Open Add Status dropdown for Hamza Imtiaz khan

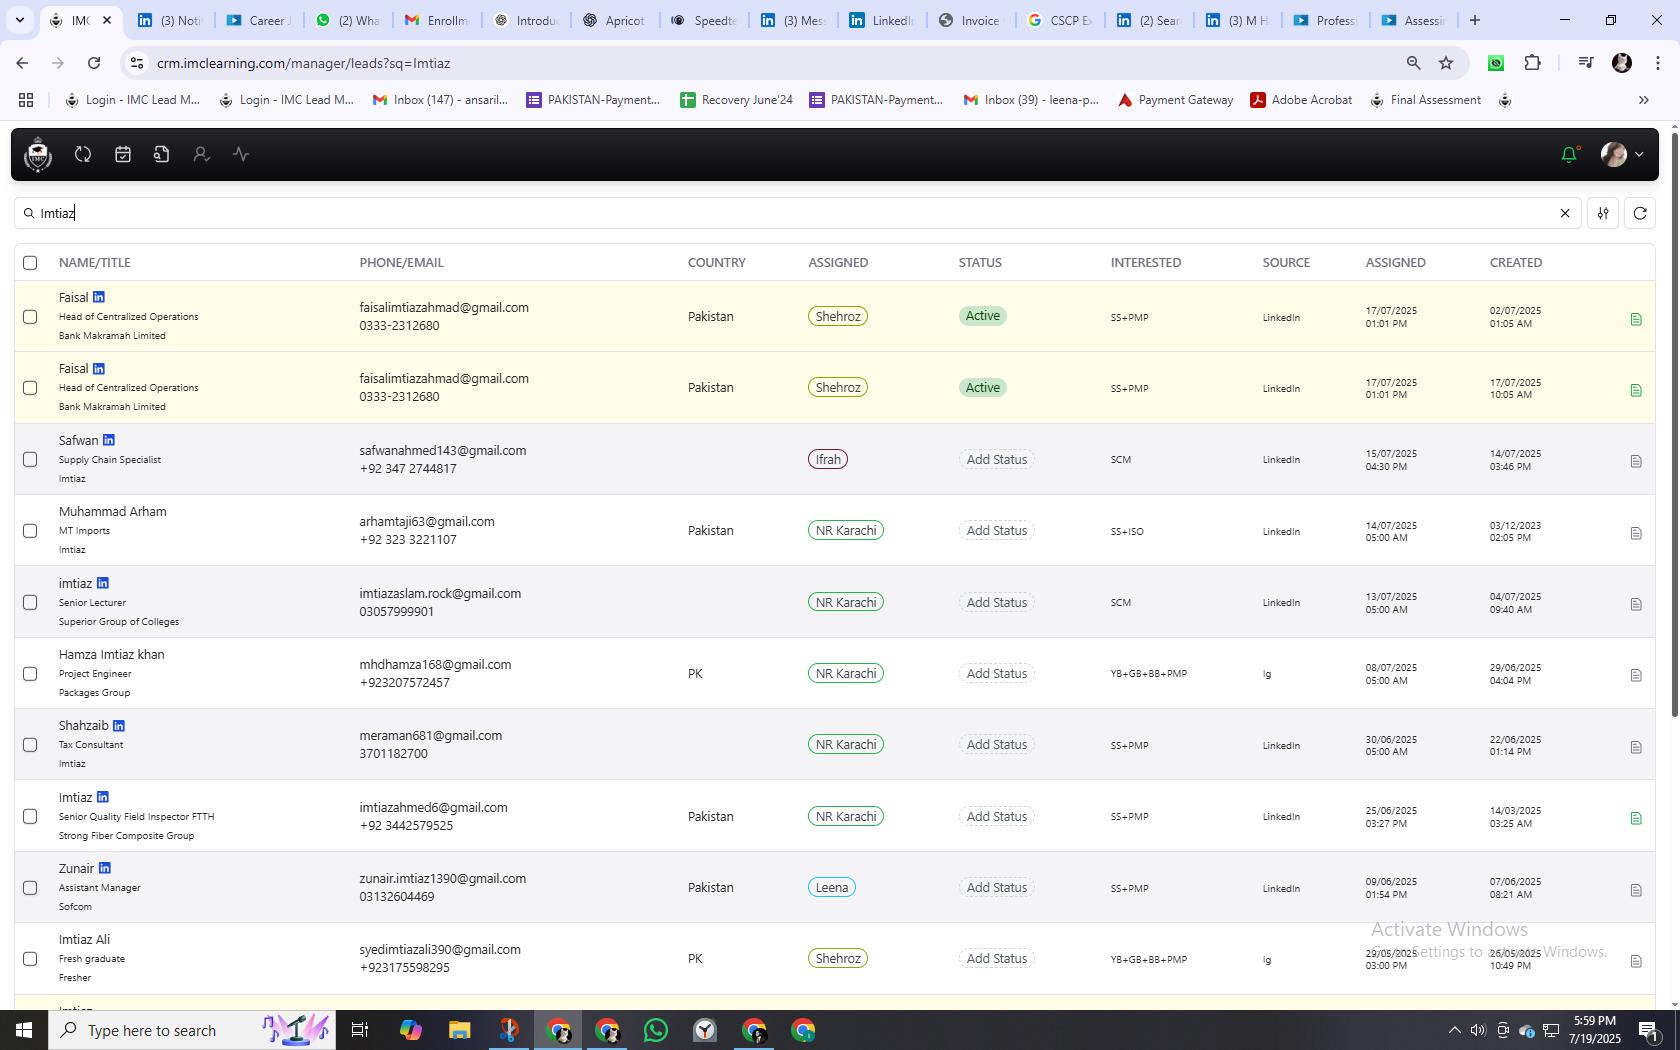(996, 673)
